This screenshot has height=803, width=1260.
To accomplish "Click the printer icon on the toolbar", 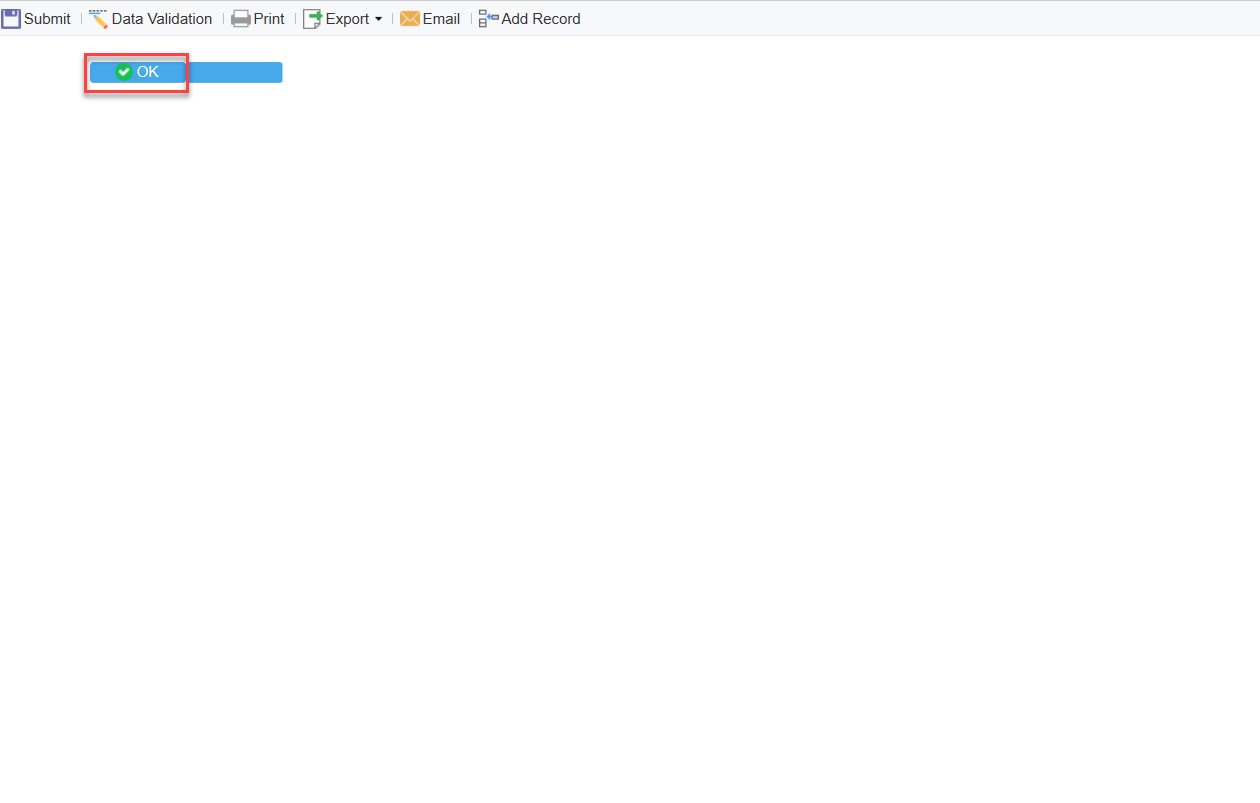I will point(239,18).
